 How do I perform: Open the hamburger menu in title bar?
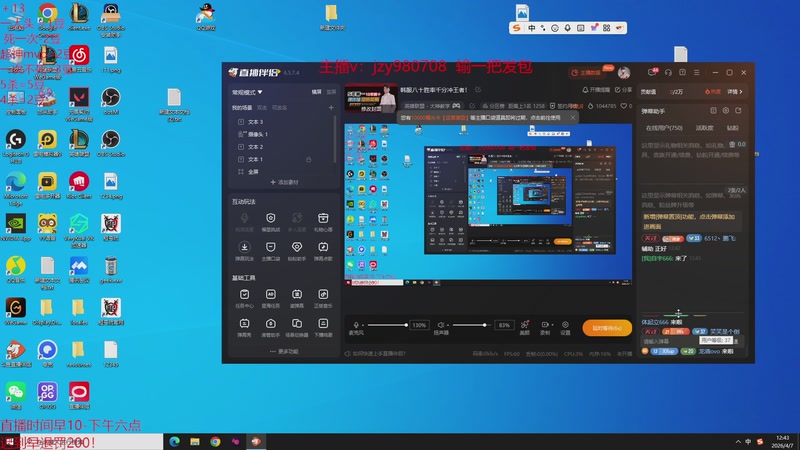pyautogui.click(x=696, y=72)
